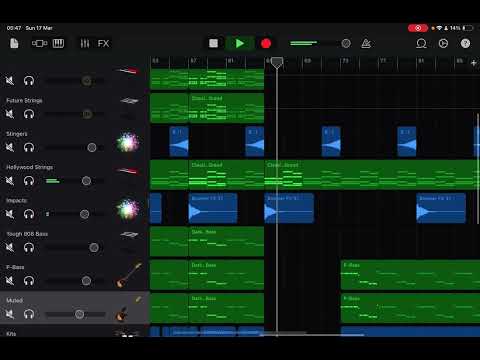This screenshot has width=480, height=360.
Task: Solo the Impacts track
Action: pyautogui.click(x=29, y=214)
